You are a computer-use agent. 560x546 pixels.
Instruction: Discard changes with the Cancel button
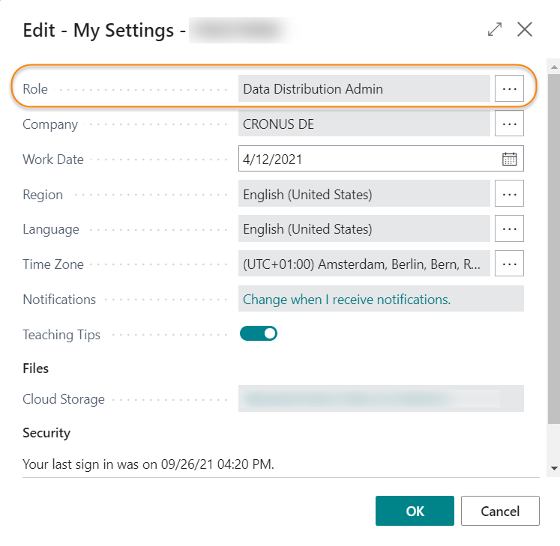pyautogui.click(x=500, y=511)
